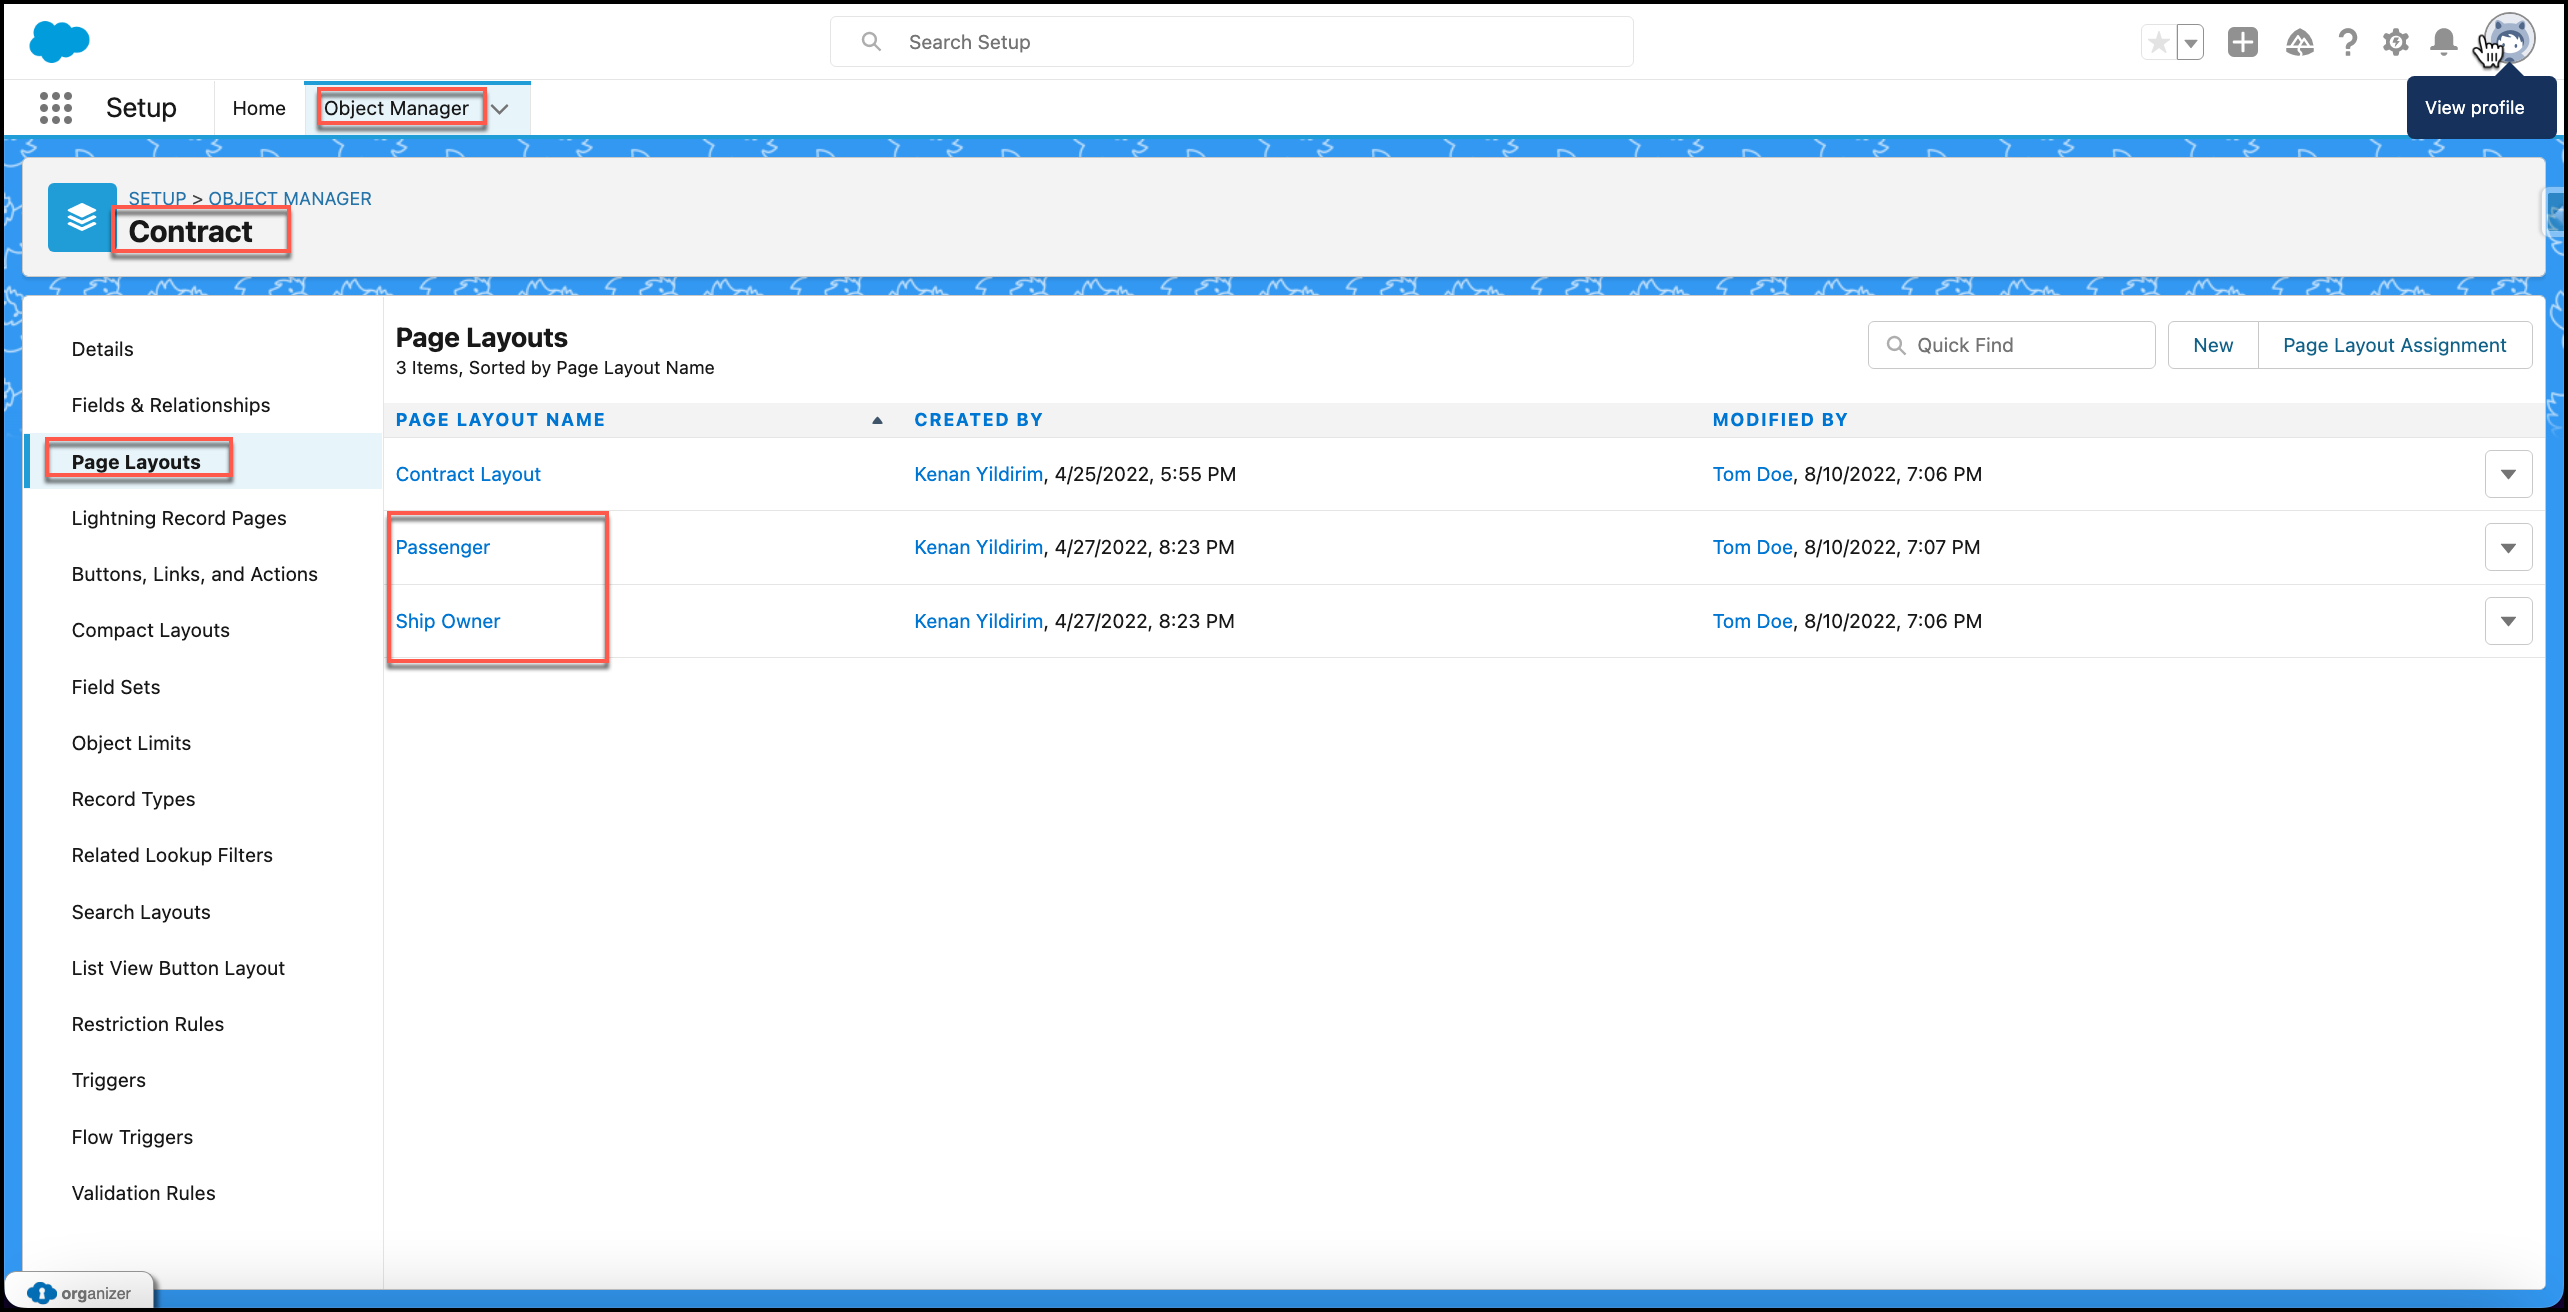Open the favorites list dropdown arrow
The image size is (2568, 1312).
click(2190, 43)
